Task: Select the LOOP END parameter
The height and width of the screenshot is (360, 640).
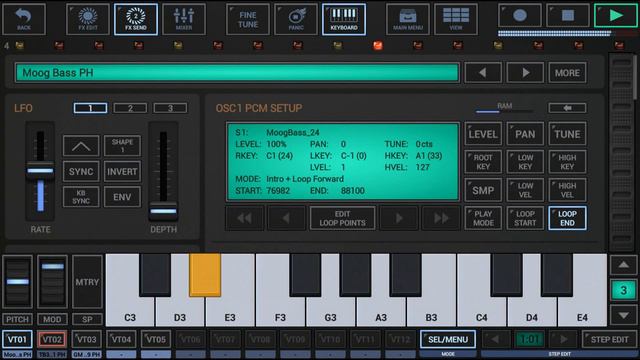Action: [567, 218]
